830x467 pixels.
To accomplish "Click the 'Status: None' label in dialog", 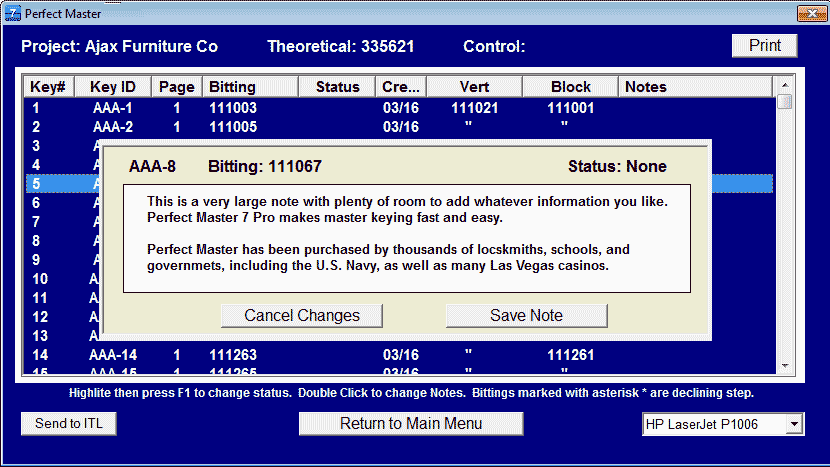I will 617,166.
